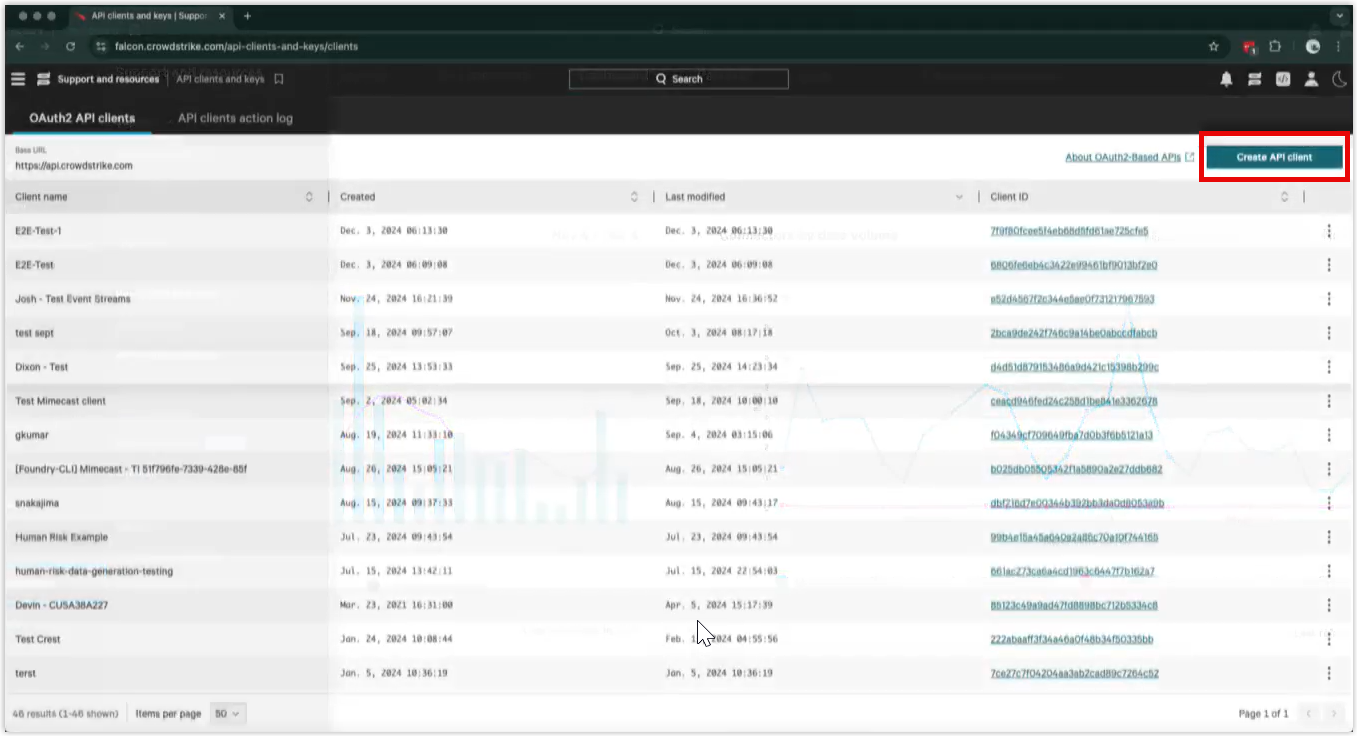
Task: Open the Client ID sort chevron
Action: (1285, 196)
